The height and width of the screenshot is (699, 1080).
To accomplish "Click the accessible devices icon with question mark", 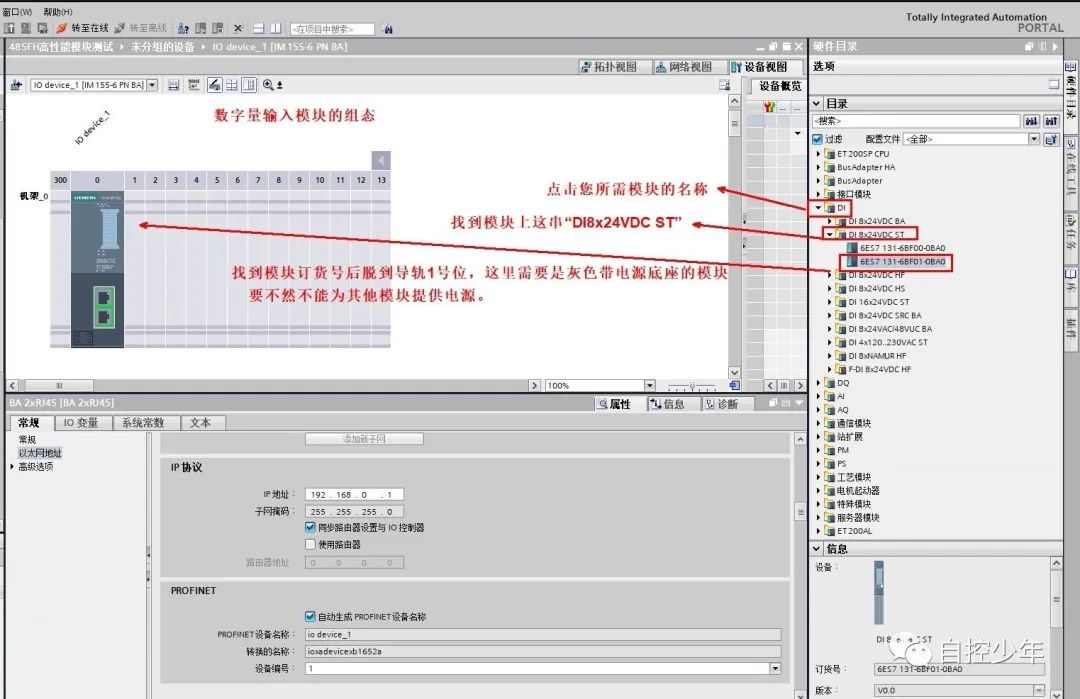I will click(183, 28).
